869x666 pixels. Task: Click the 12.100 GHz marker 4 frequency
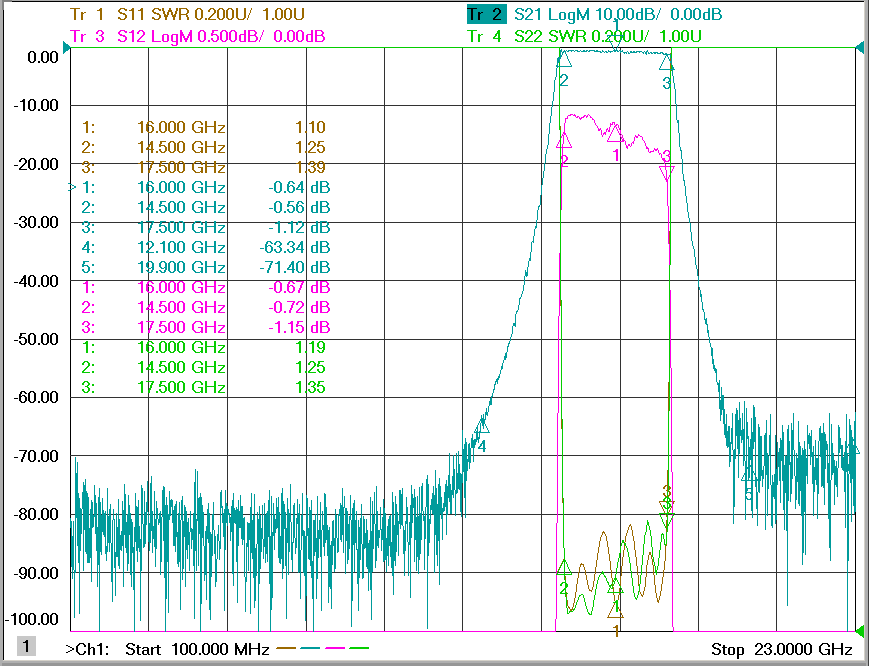[x=181, y=247]
